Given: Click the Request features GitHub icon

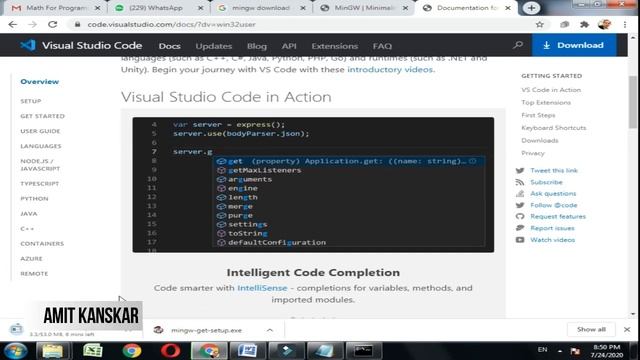Looking at the screenshot, I should pyautogui.click(x=520, y=216).
